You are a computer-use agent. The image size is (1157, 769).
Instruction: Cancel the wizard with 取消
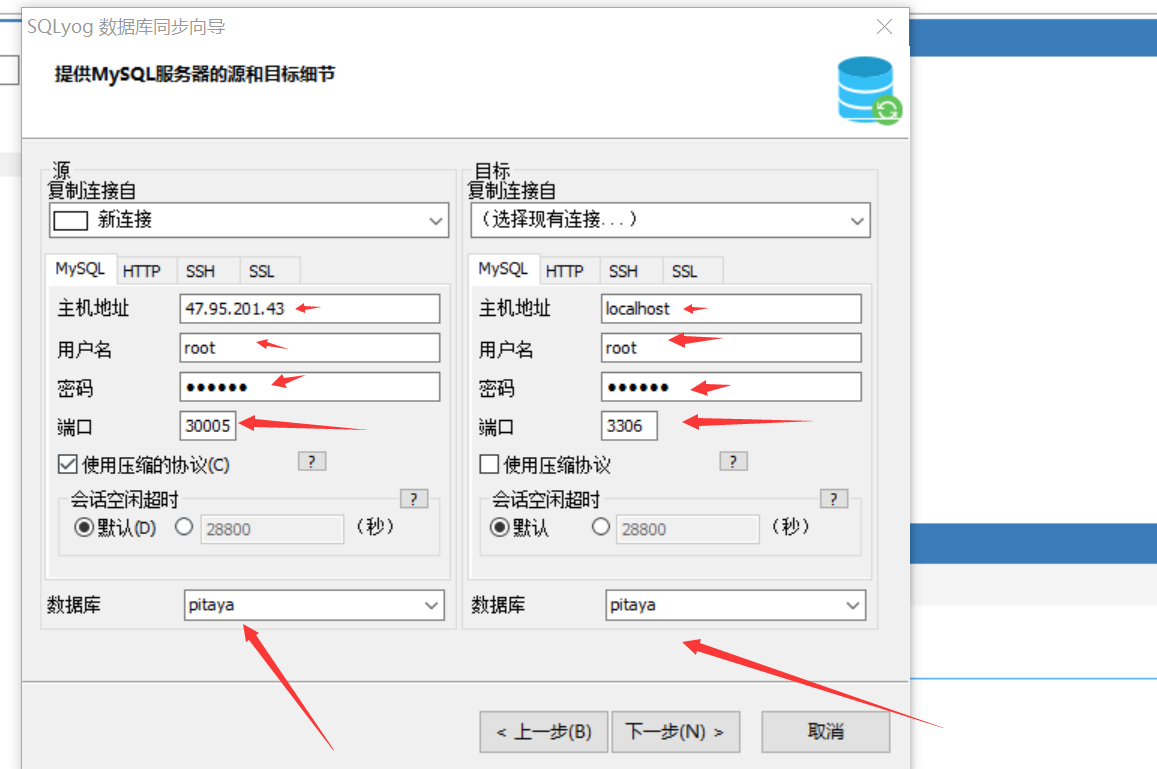826,731
